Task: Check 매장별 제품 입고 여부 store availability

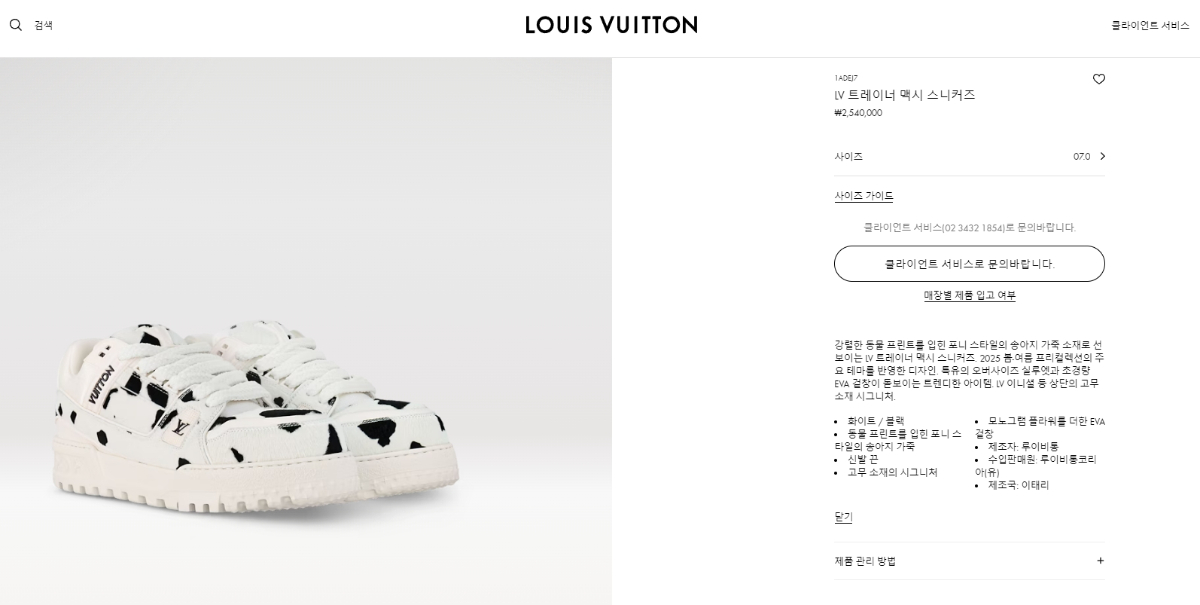Action: (x=969, y=295)
